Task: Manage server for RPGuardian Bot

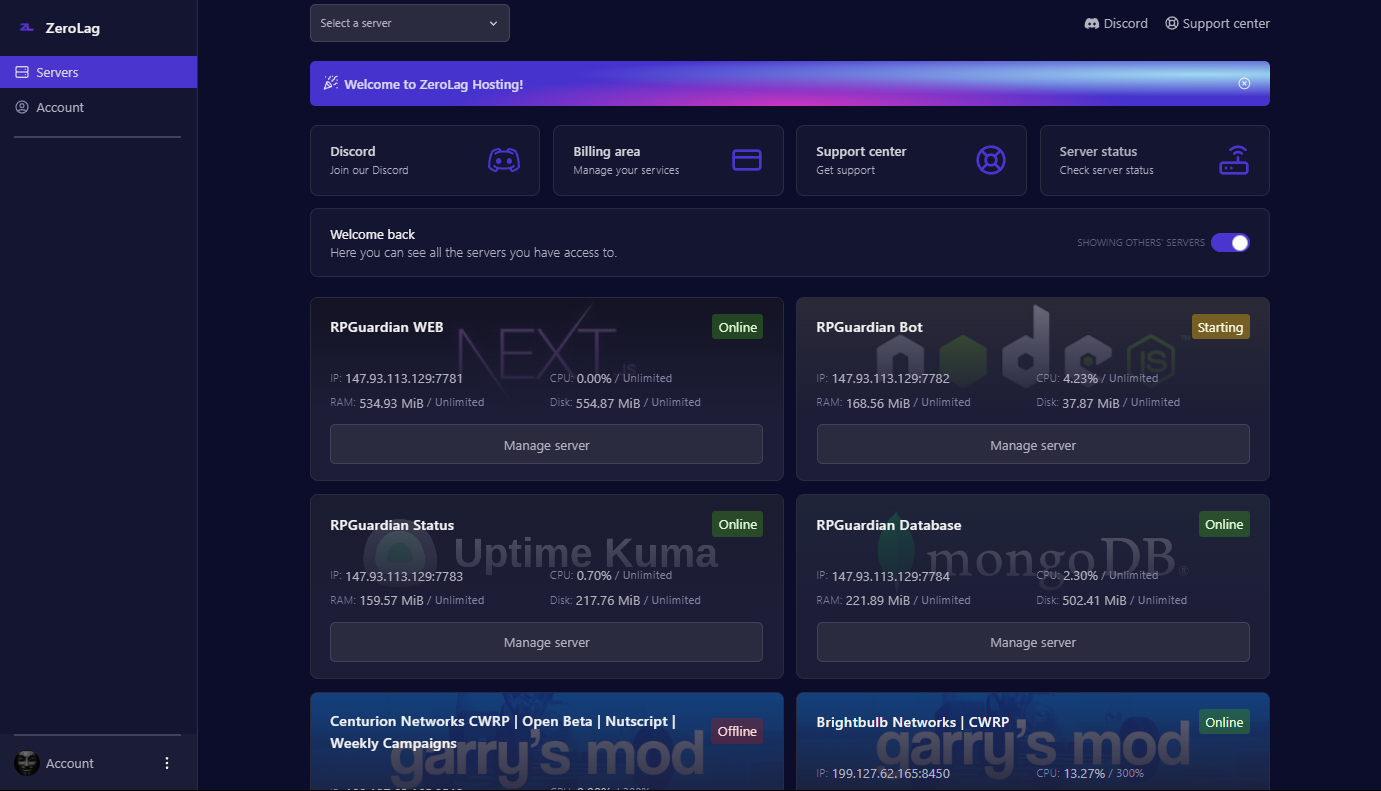Action: 1033,444
